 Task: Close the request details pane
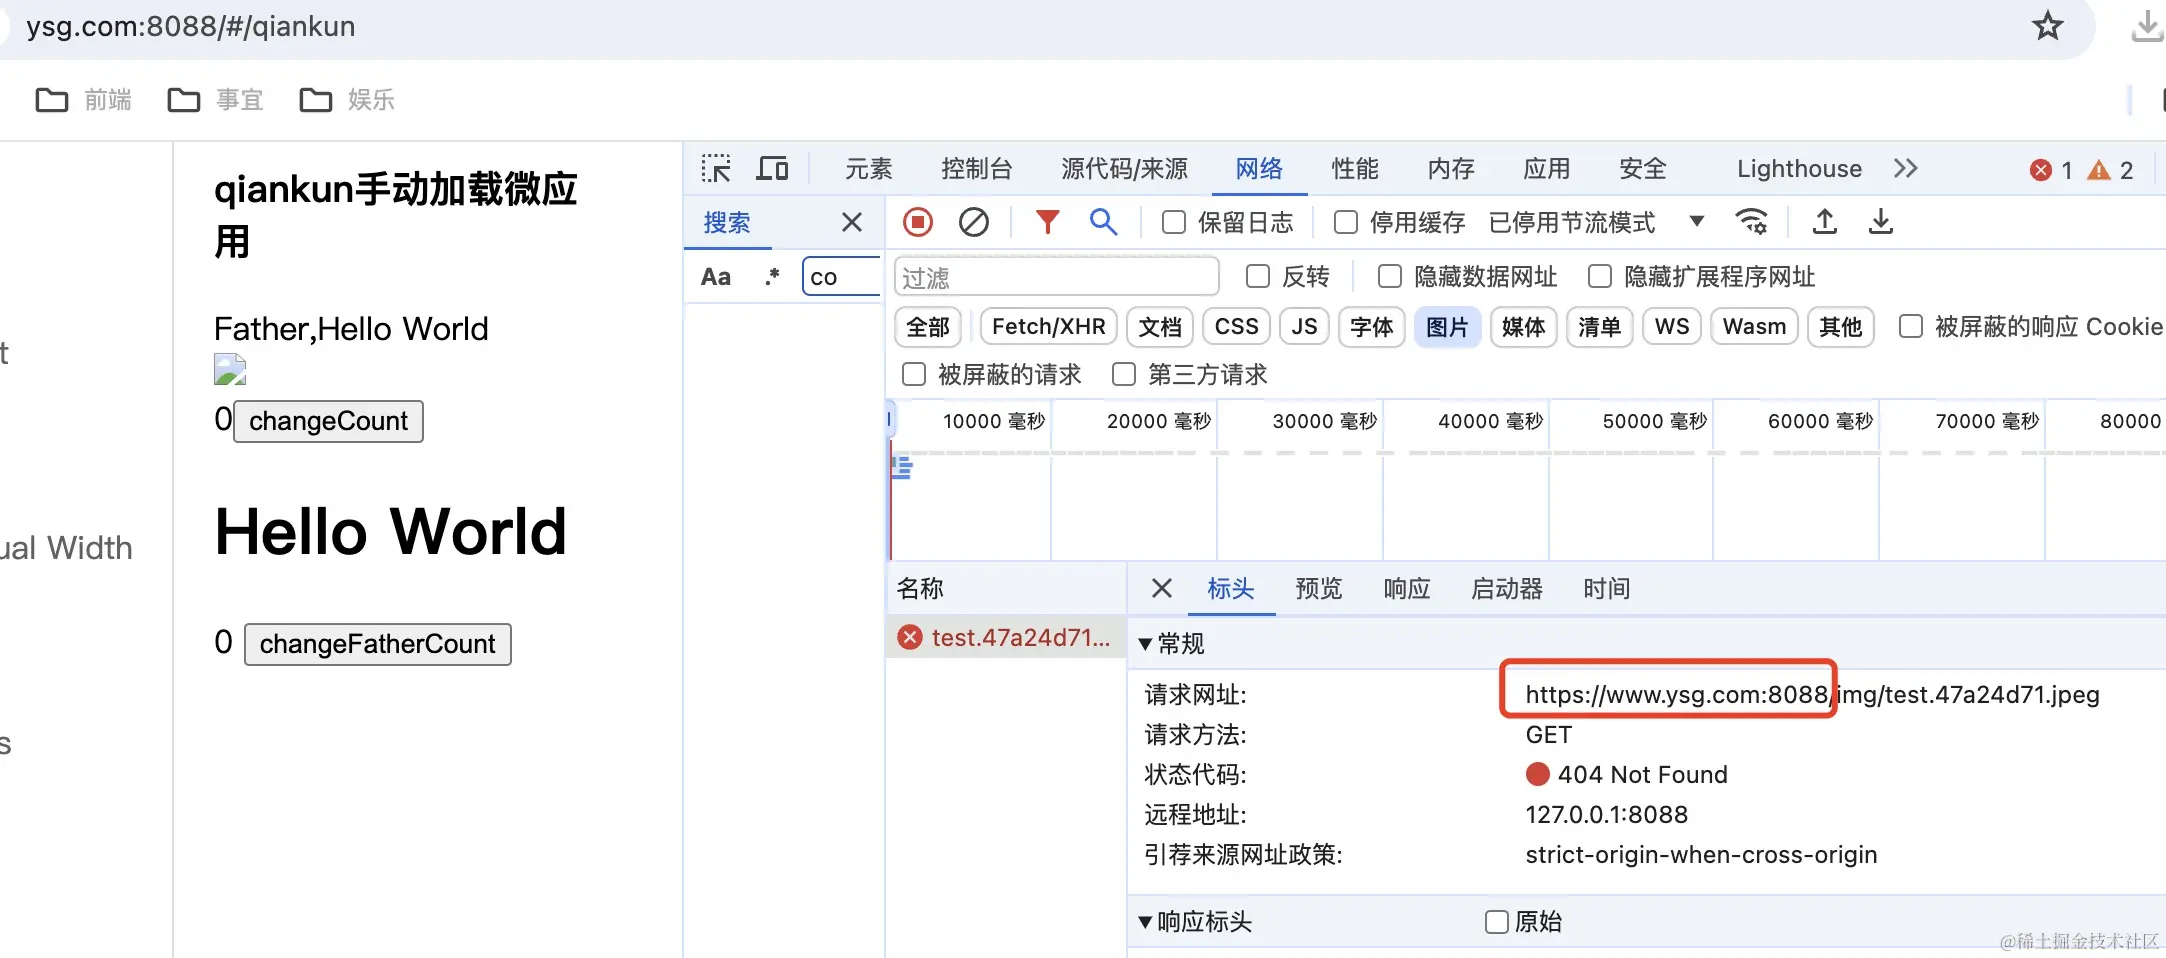pyautogui.click(x=1161, y=588)
